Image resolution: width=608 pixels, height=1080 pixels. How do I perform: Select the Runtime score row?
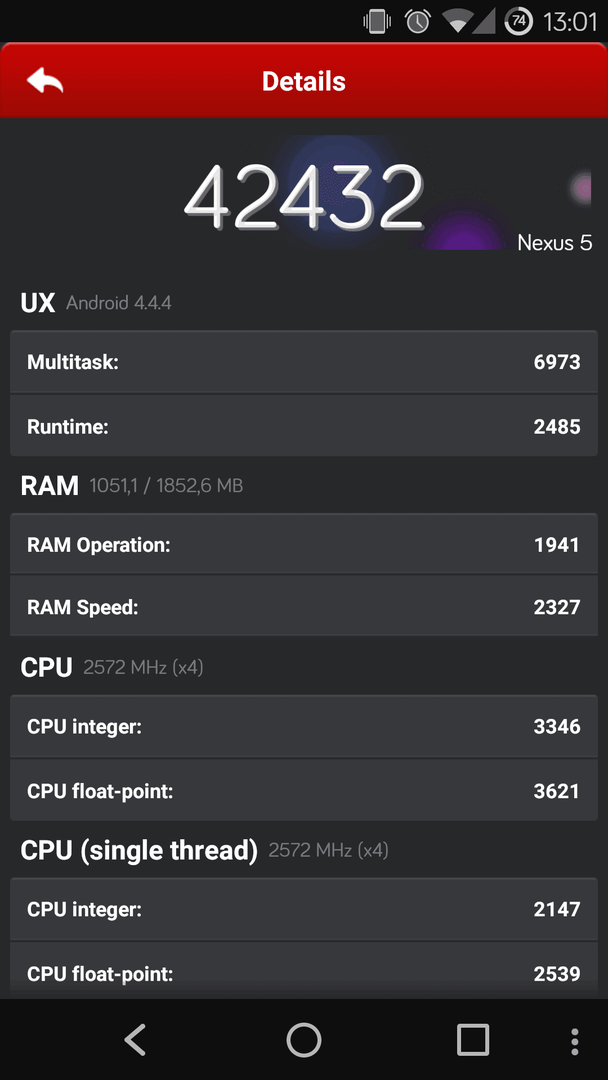[304, 426]
